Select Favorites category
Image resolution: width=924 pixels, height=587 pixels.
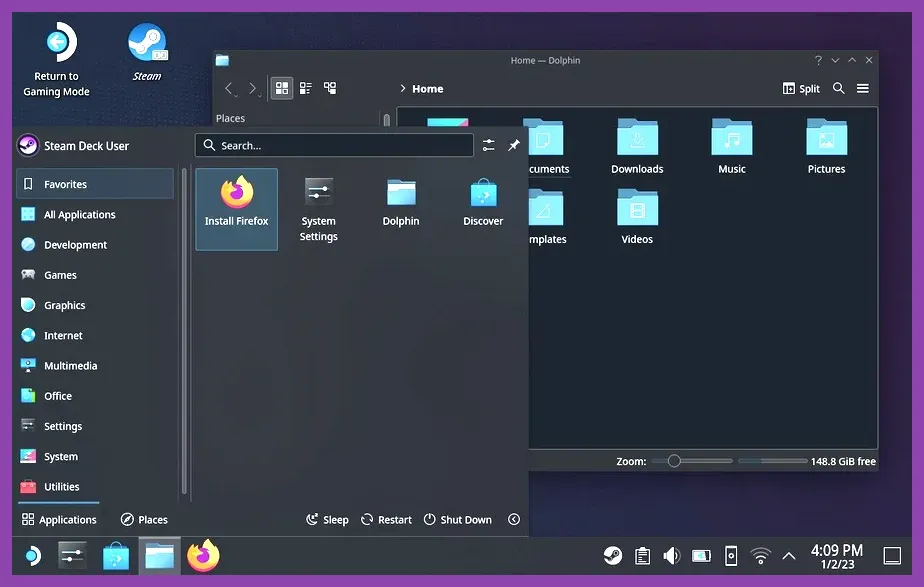95,184
